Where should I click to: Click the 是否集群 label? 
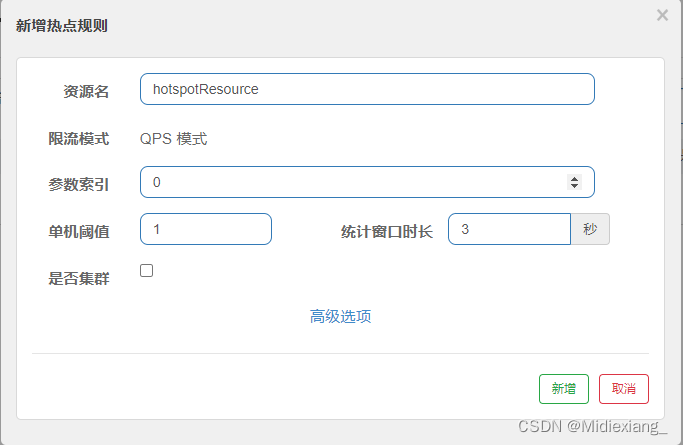click(x=78, y=279)
